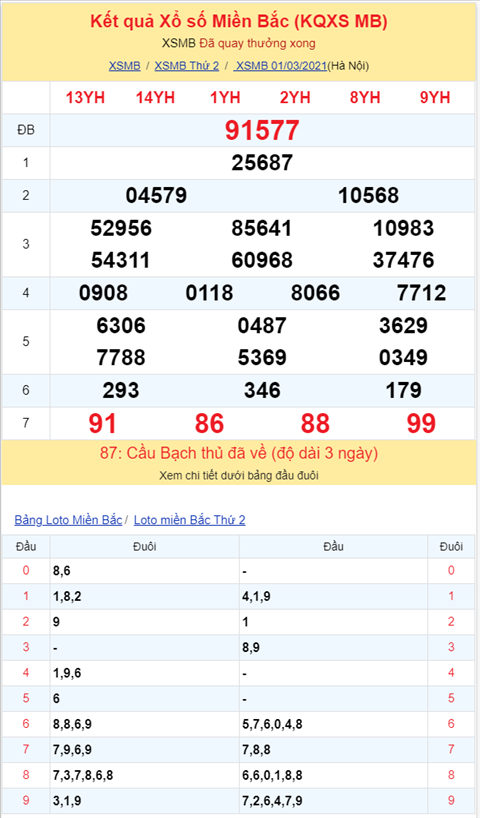
Task: Select sixth prize number 179
Action: 403,390
